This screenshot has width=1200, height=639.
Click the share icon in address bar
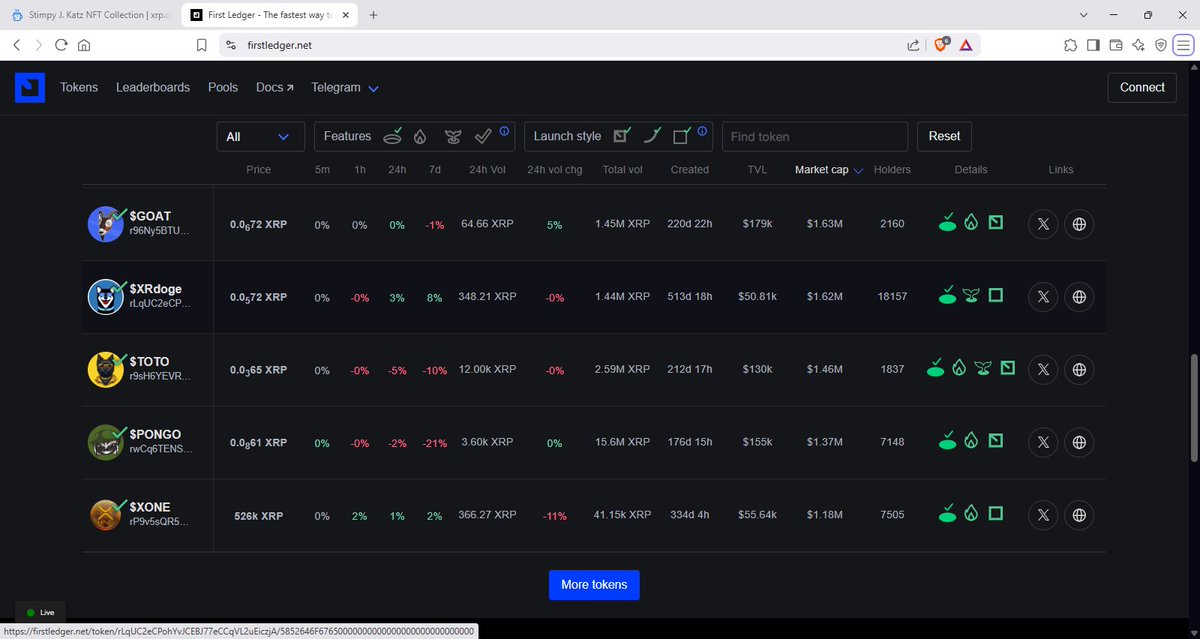pos(913,45)
